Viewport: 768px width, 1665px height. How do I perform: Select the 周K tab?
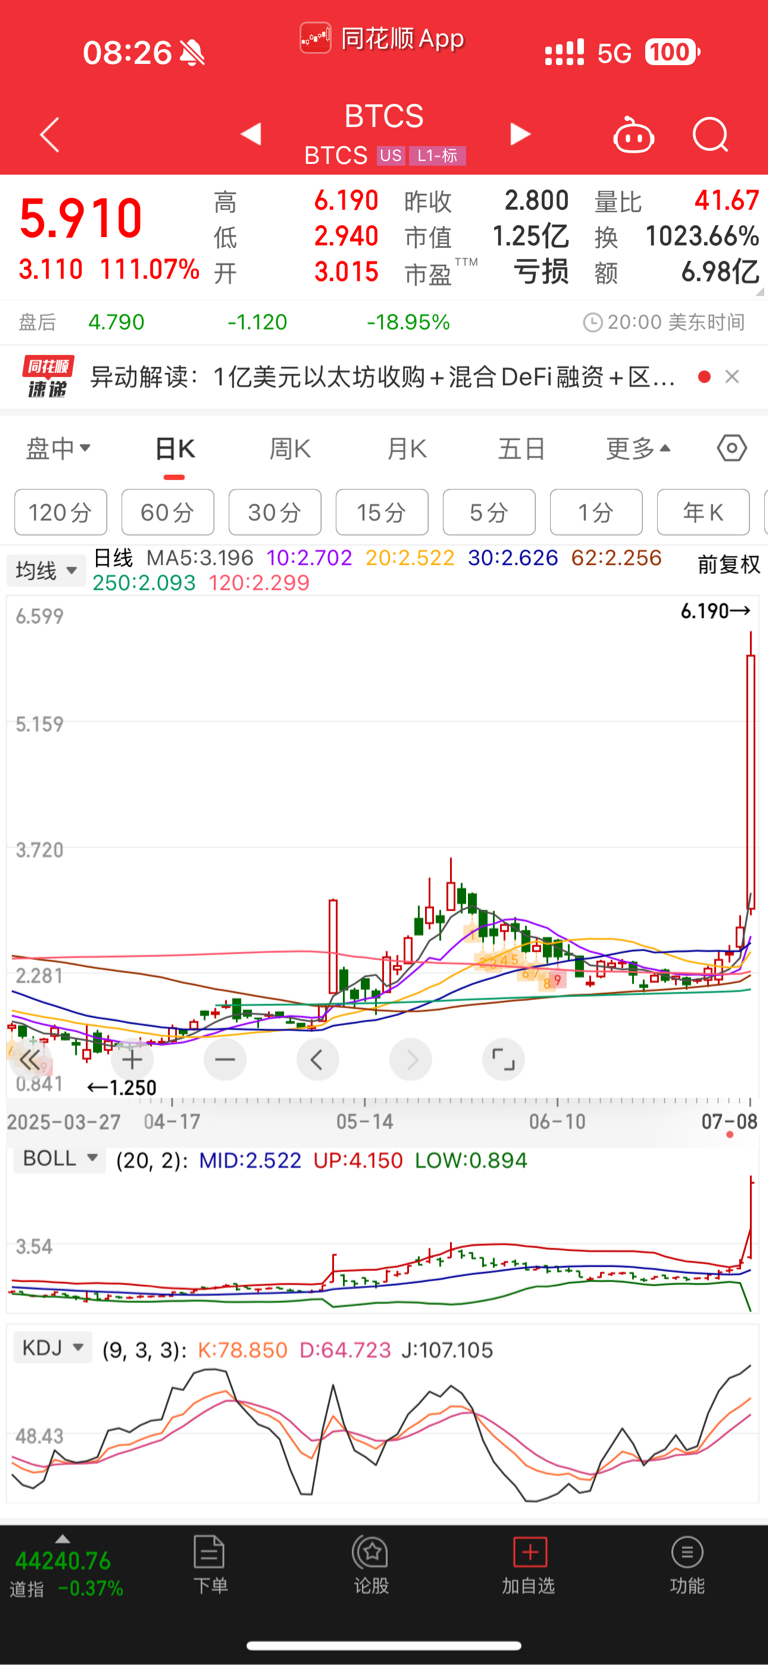(x=290, y=449)
